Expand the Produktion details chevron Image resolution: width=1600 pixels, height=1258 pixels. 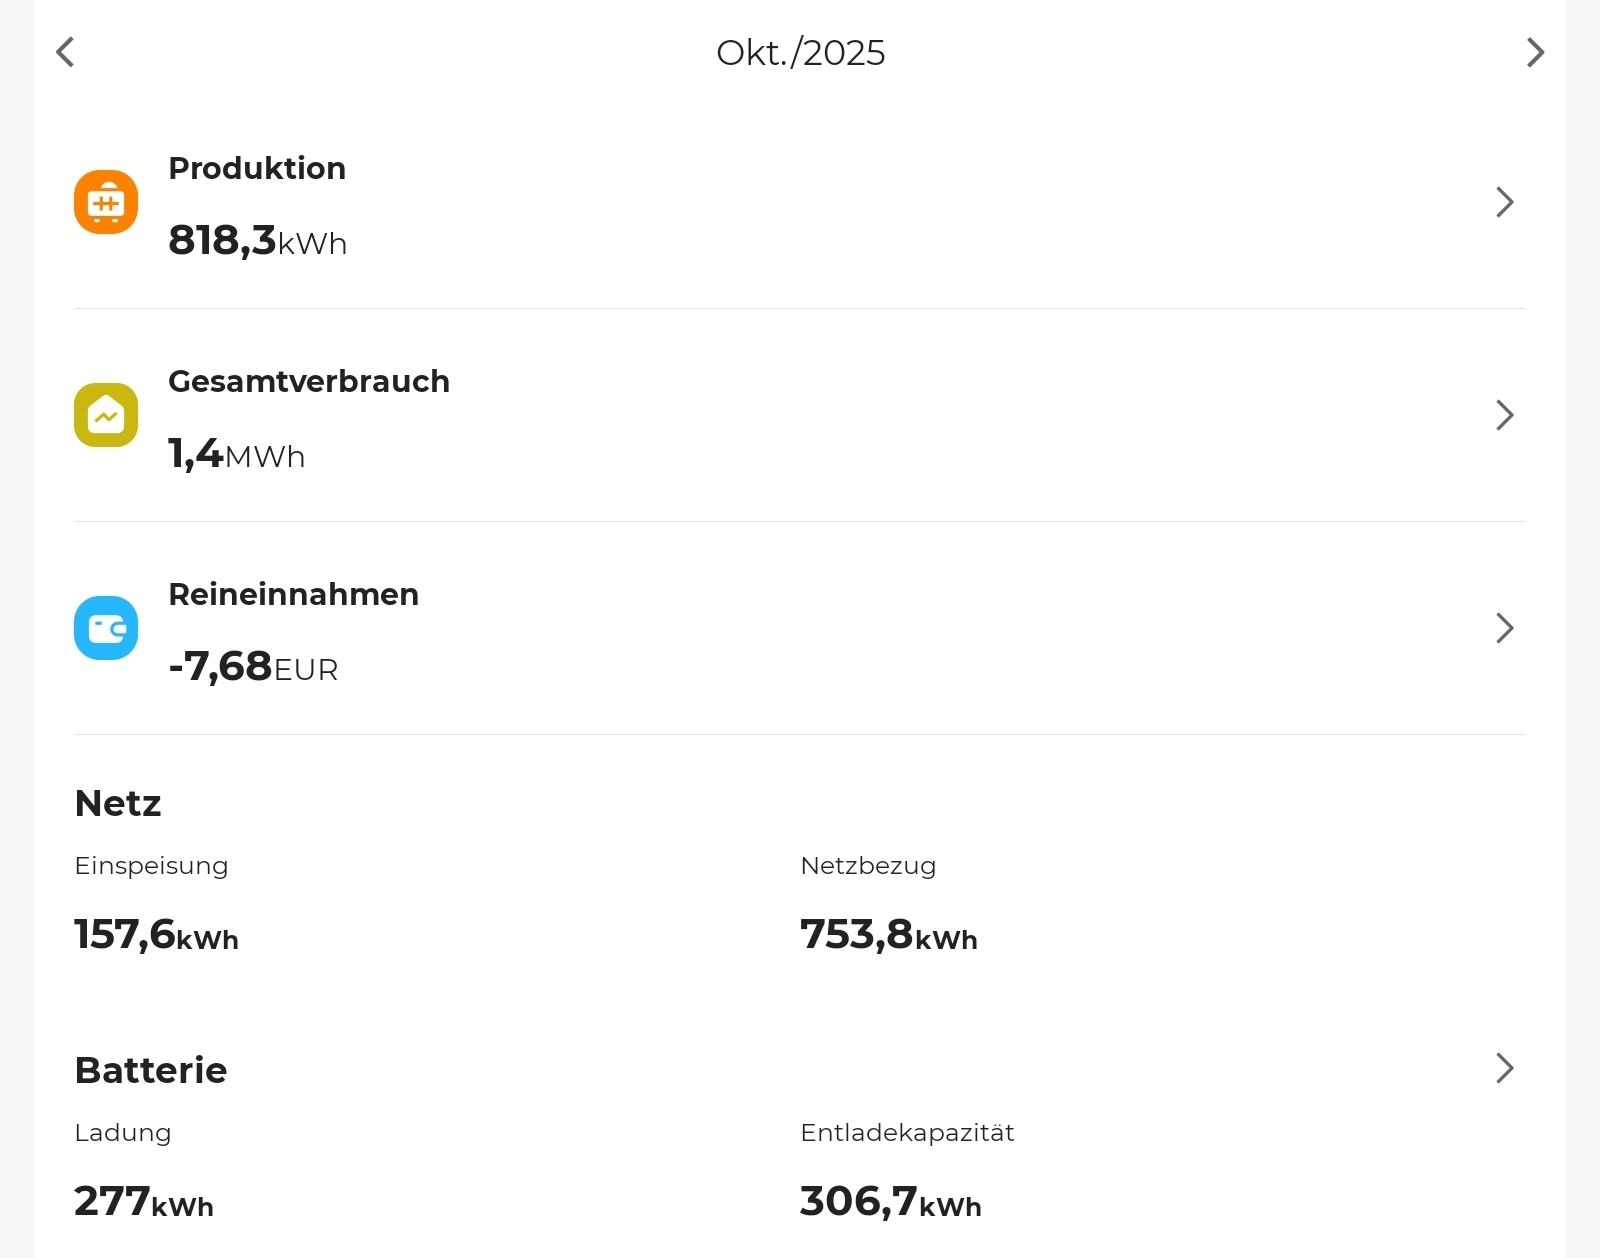click(1504, 202)
